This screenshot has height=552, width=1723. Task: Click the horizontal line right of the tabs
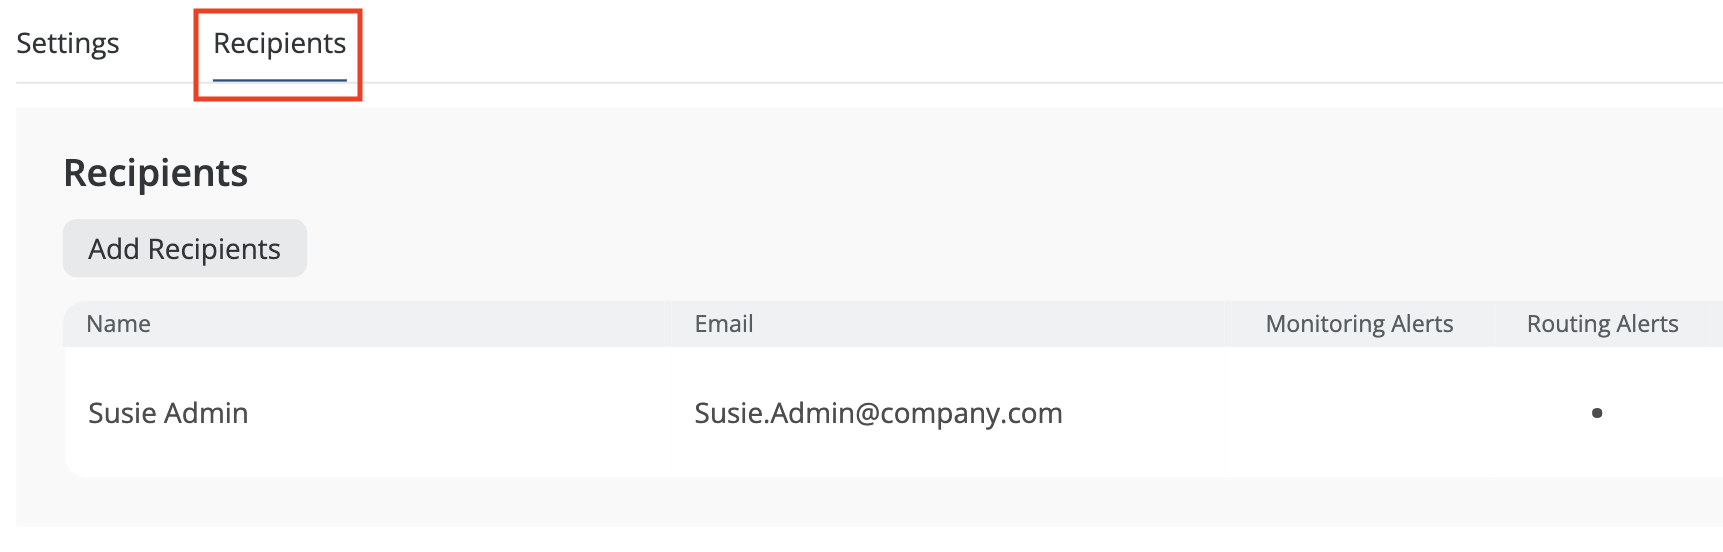pos(1000,83)
